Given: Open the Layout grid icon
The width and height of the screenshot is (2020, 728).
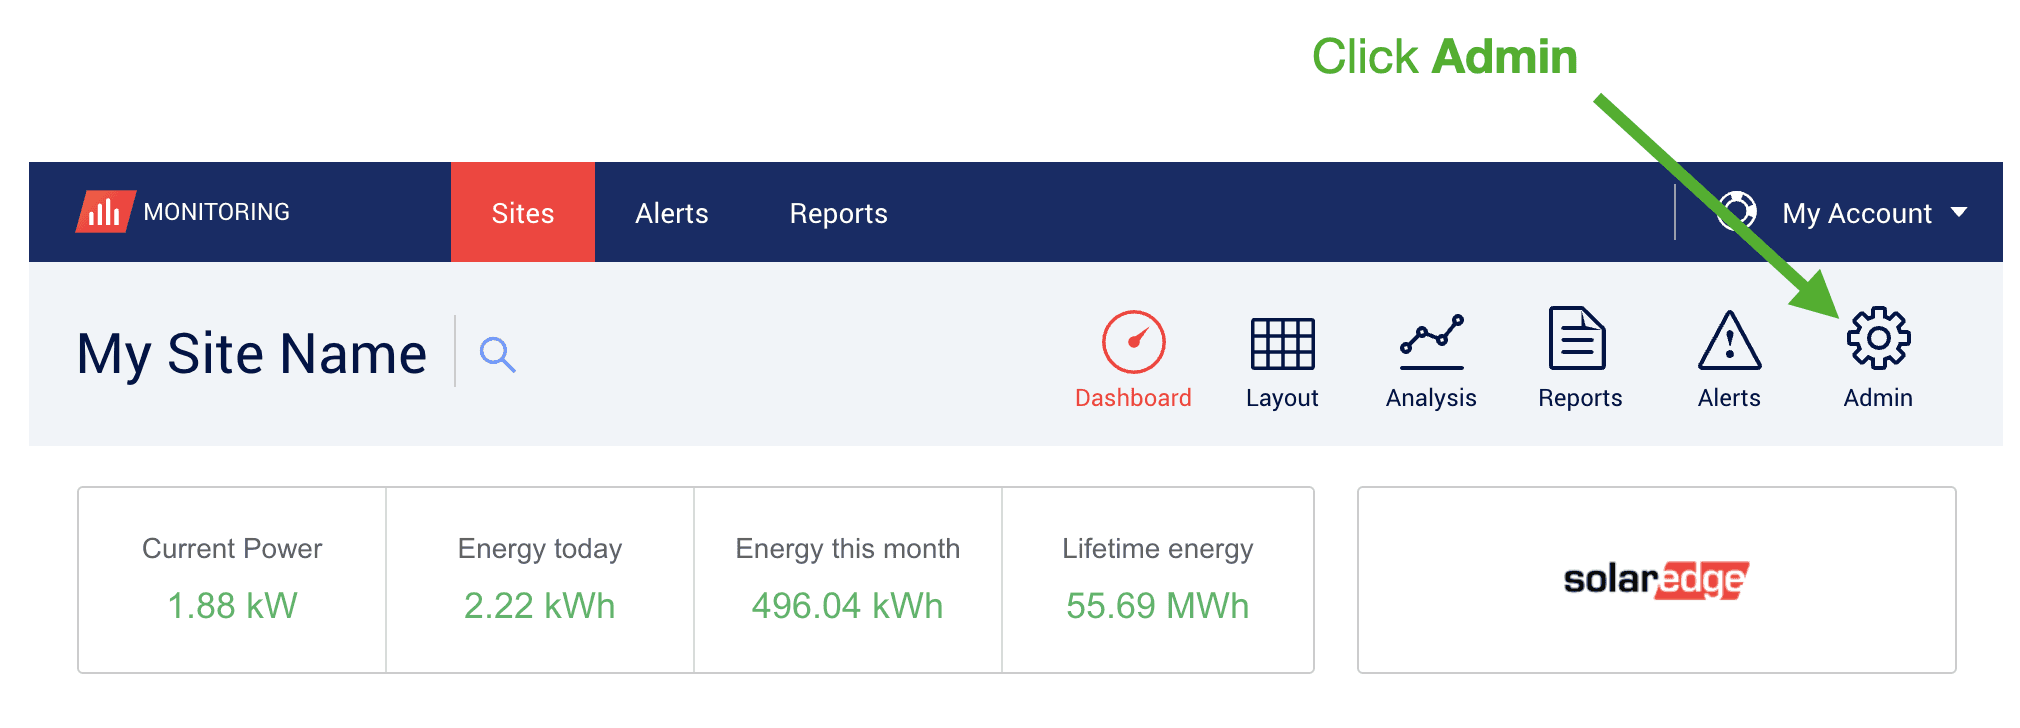Looking at the screenshot, I should click(1282, 343).
